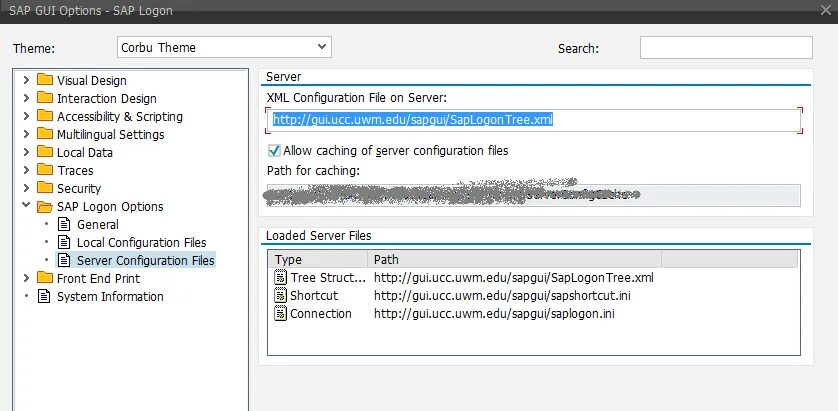The height and width of the screenshot is (411, 838).
Task: Open System Information page
Action: coord(110,296)
